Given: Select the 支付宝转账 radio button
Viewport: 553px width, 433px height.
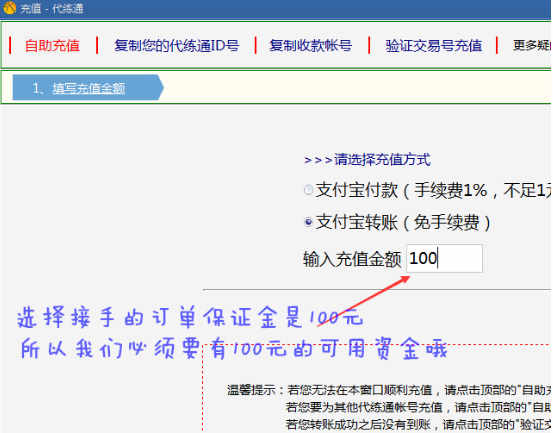Looking at the screenshot, I should tap(308, 222).
